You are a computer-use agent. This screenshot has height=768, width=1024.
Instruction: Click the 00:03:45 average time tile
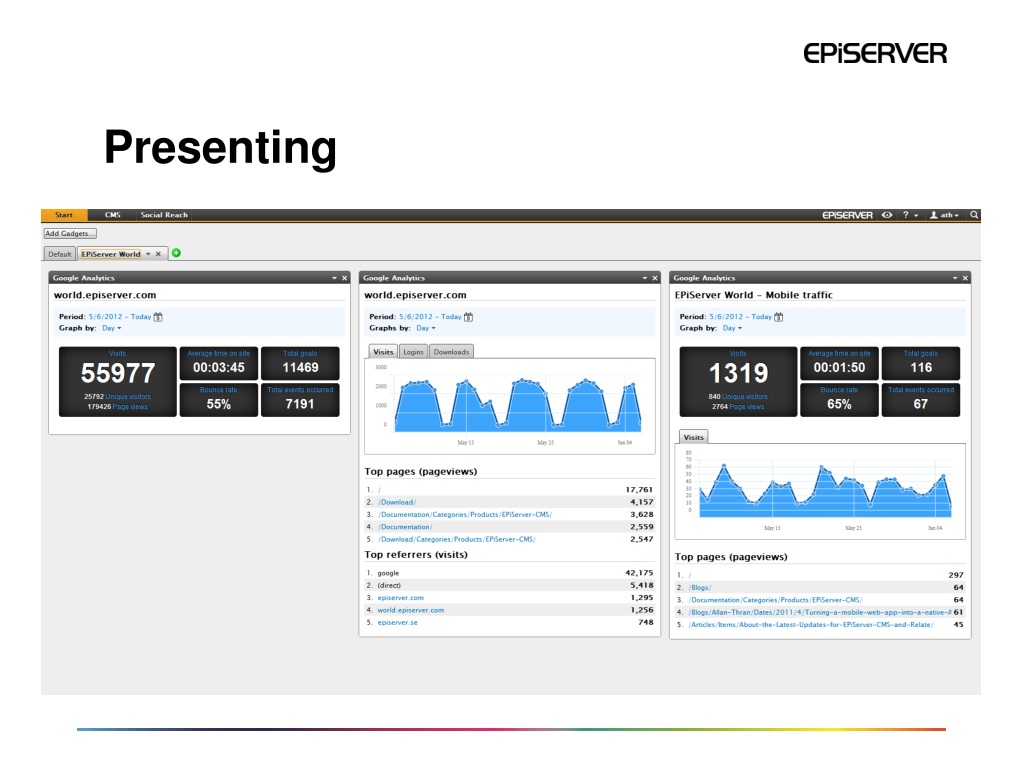(219, 364)
